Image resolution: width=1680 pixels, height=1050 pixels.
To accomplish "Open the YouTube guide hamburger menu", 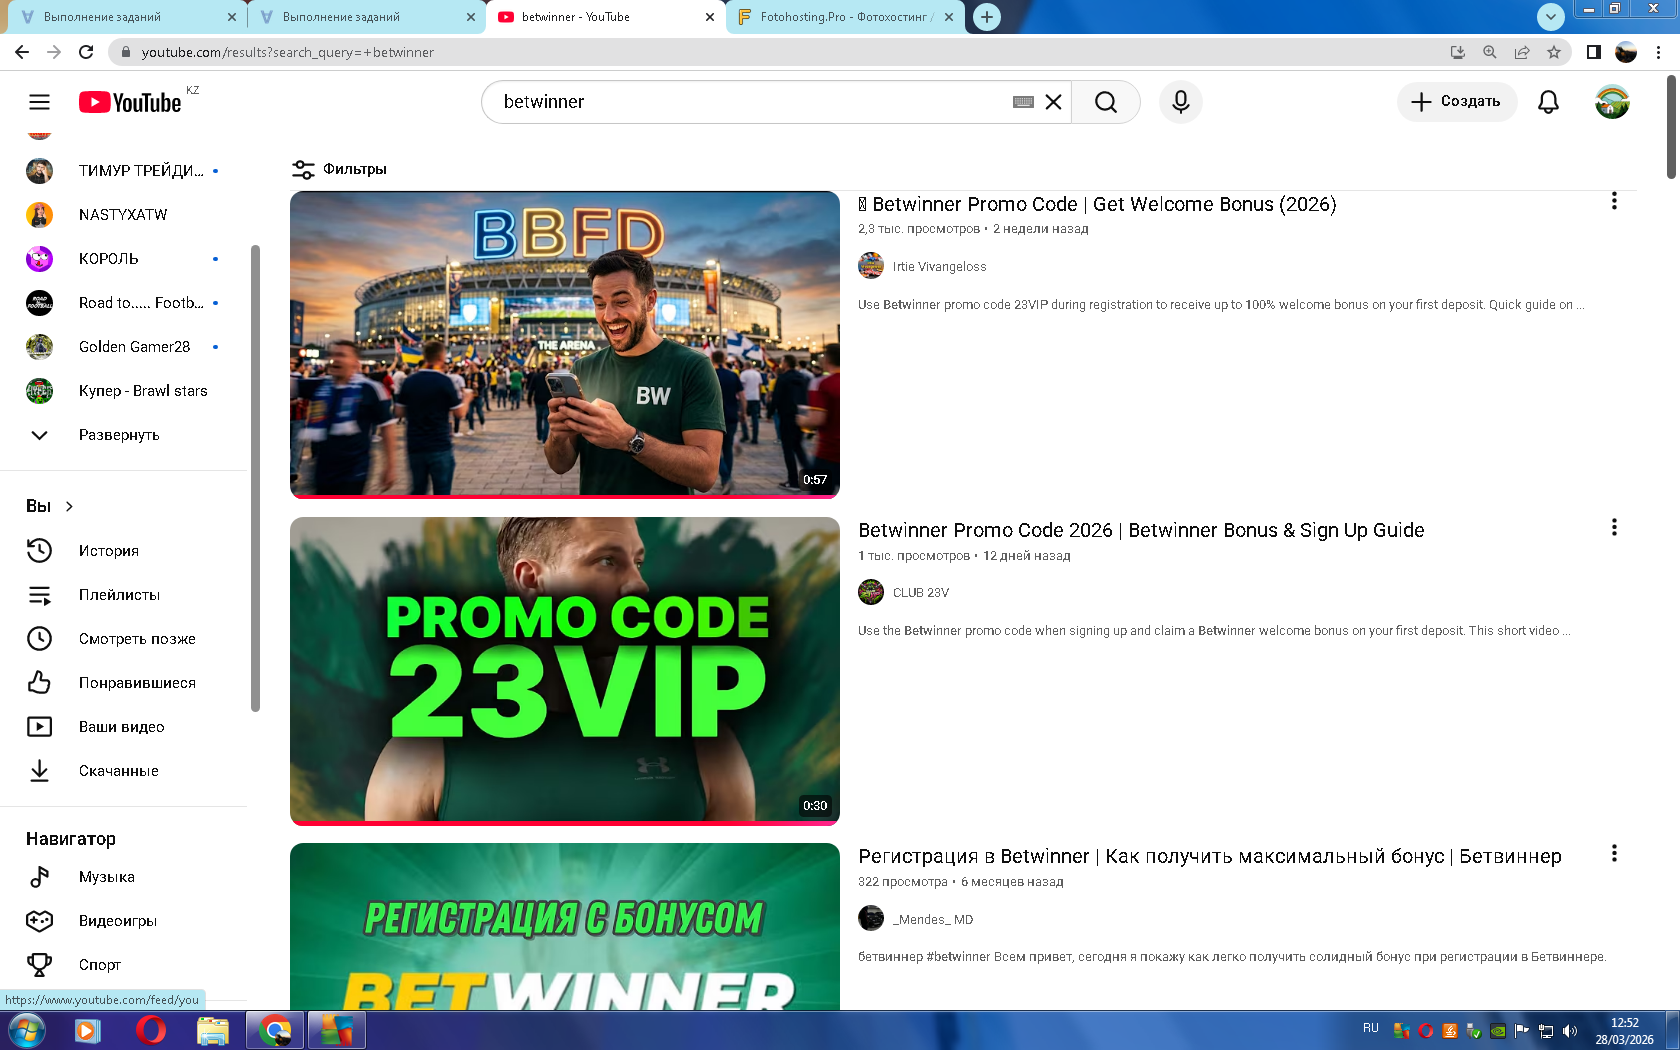I will (x=39, y=102).
